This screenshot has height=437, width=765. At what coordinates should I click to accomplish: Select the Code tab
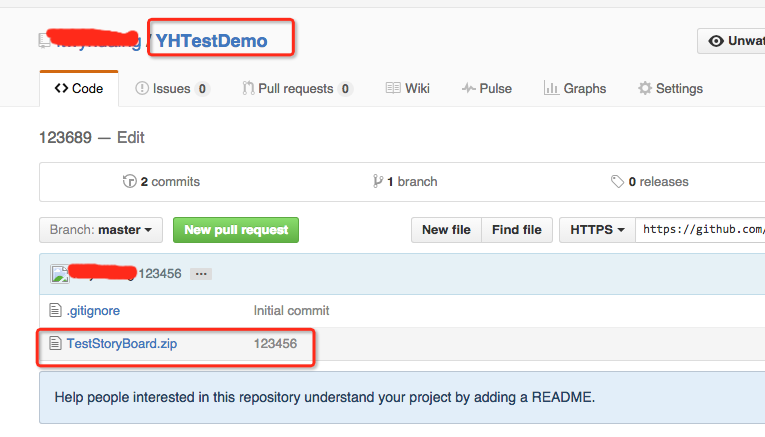tap(79, 88)
